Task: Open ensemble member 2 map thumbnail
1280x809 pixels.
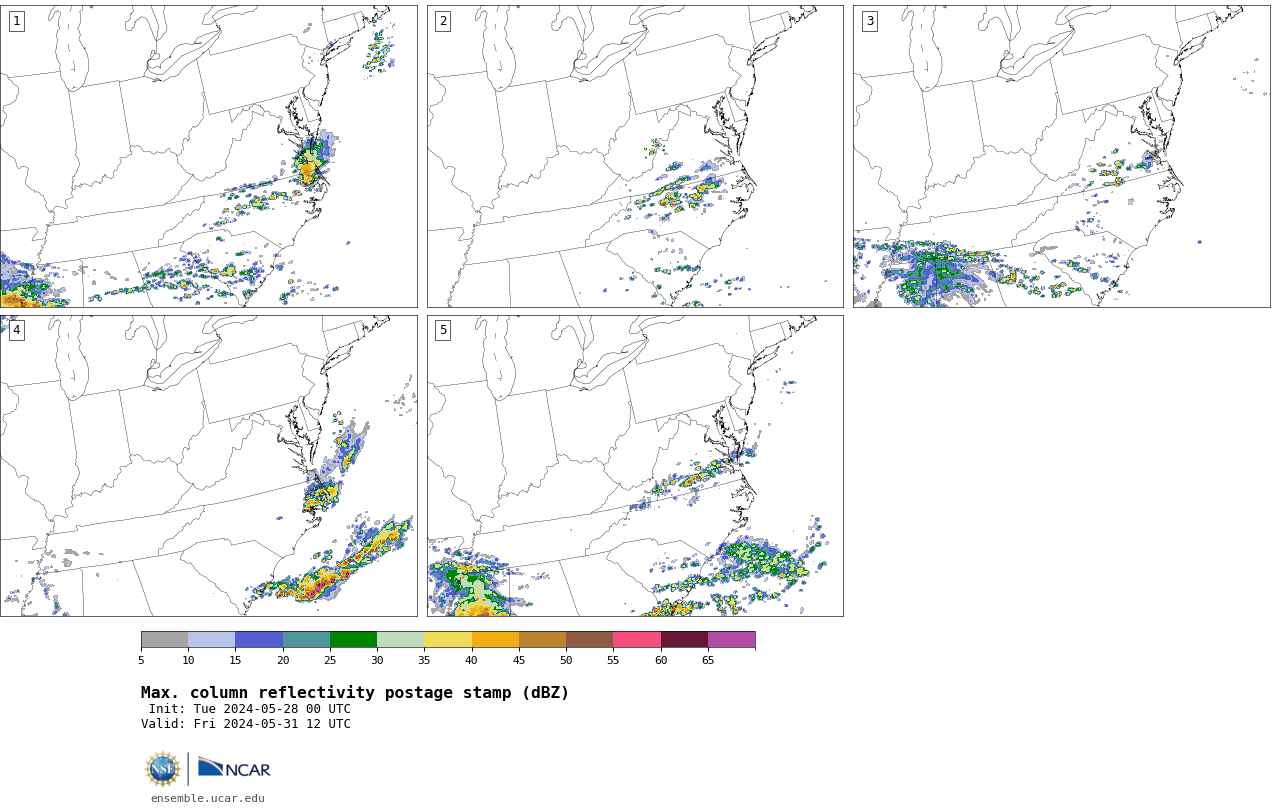Action: pyautogui.click(x=635, y=156)
